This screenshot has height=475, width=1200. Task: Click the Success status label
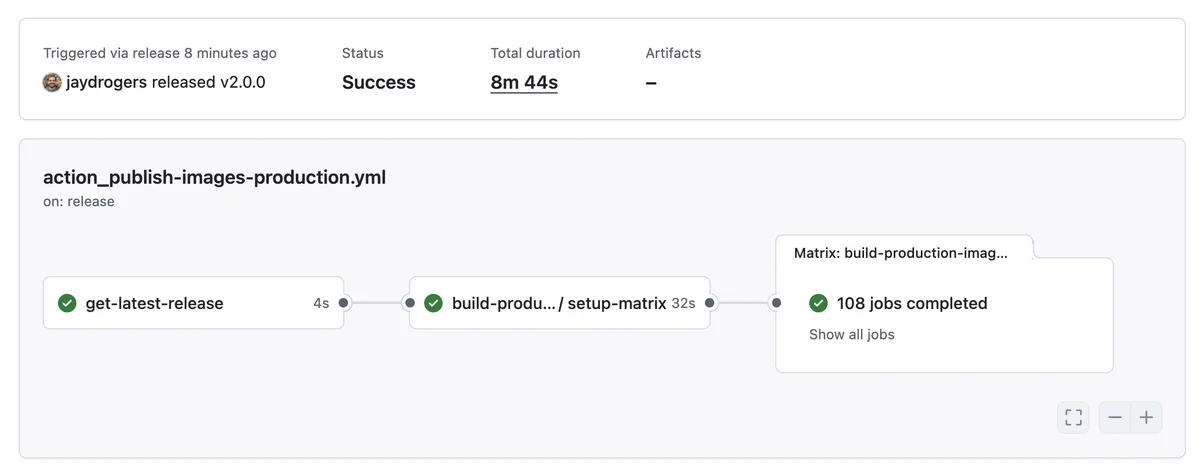(379, 82)
